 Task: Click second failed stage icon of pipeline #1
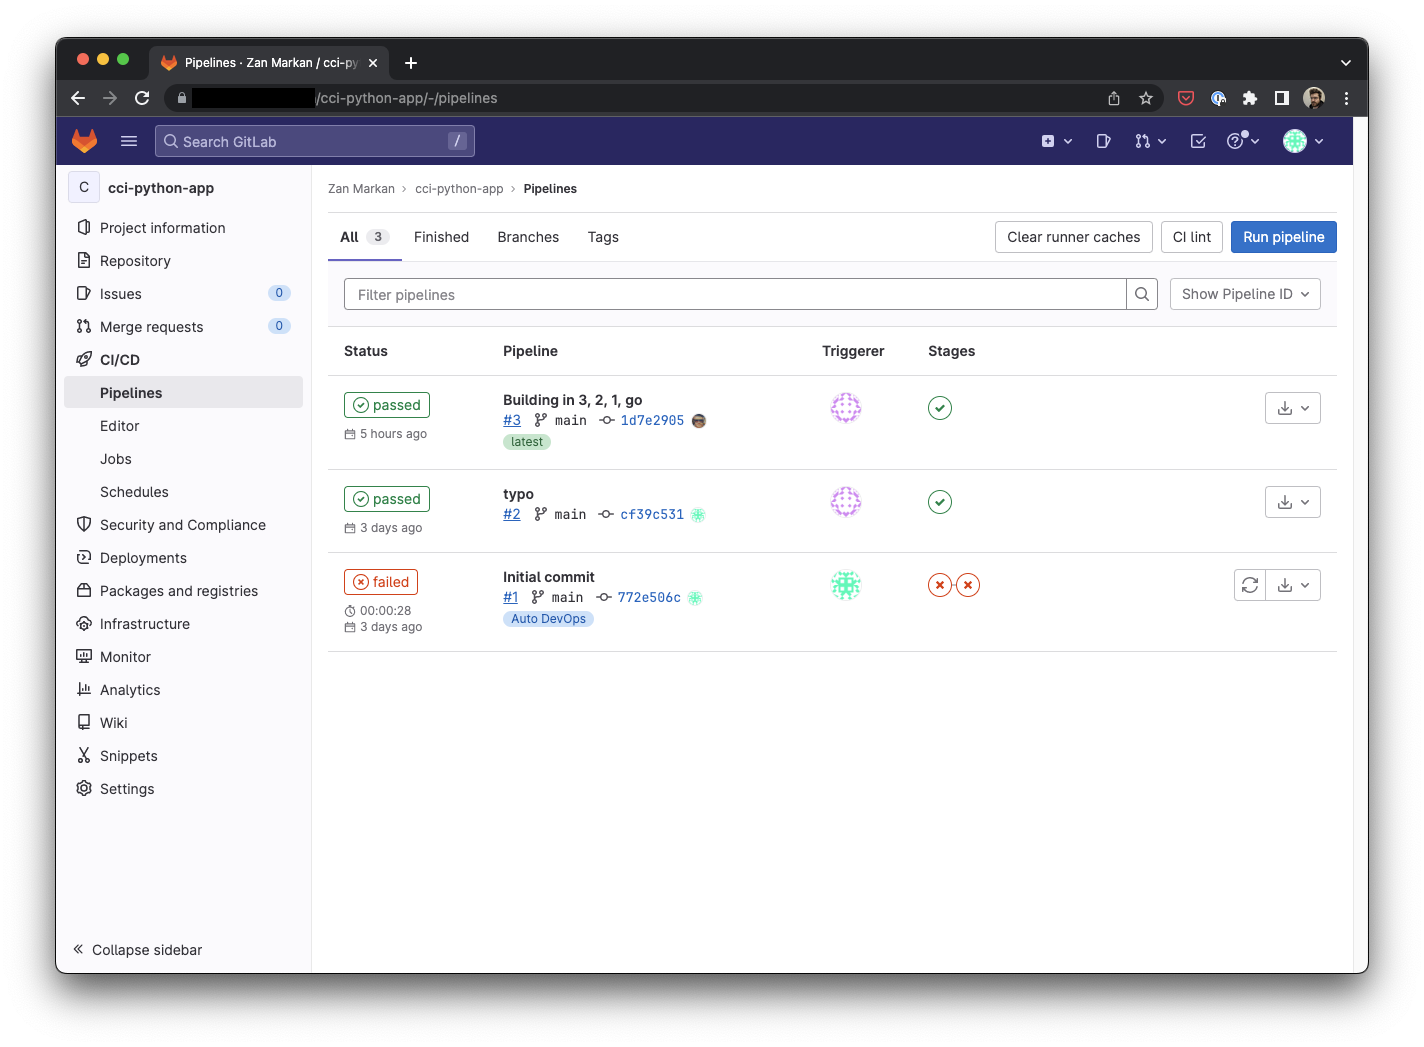[x=968, y=585]
